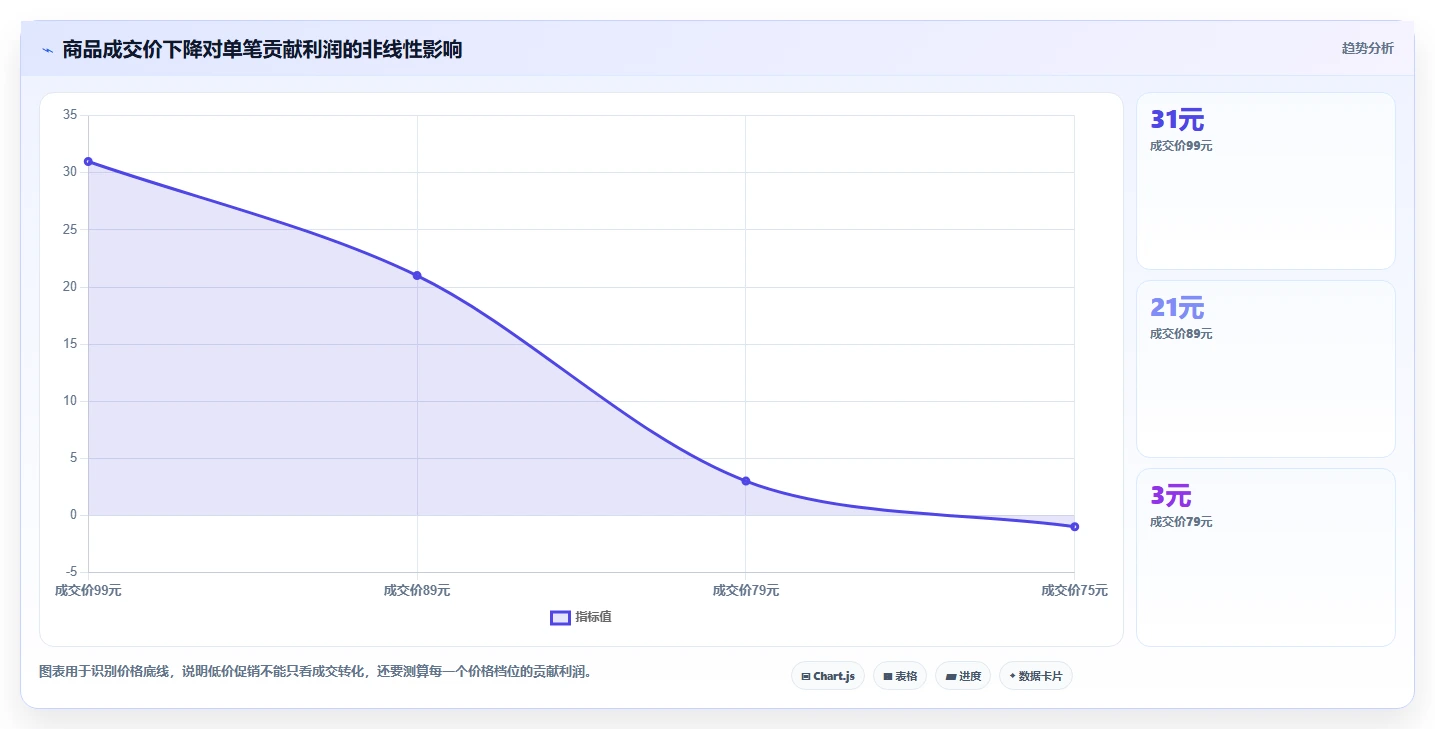Click the data point at 成交价75元
Screen dimensions: 1435x729
(1075, 526)
